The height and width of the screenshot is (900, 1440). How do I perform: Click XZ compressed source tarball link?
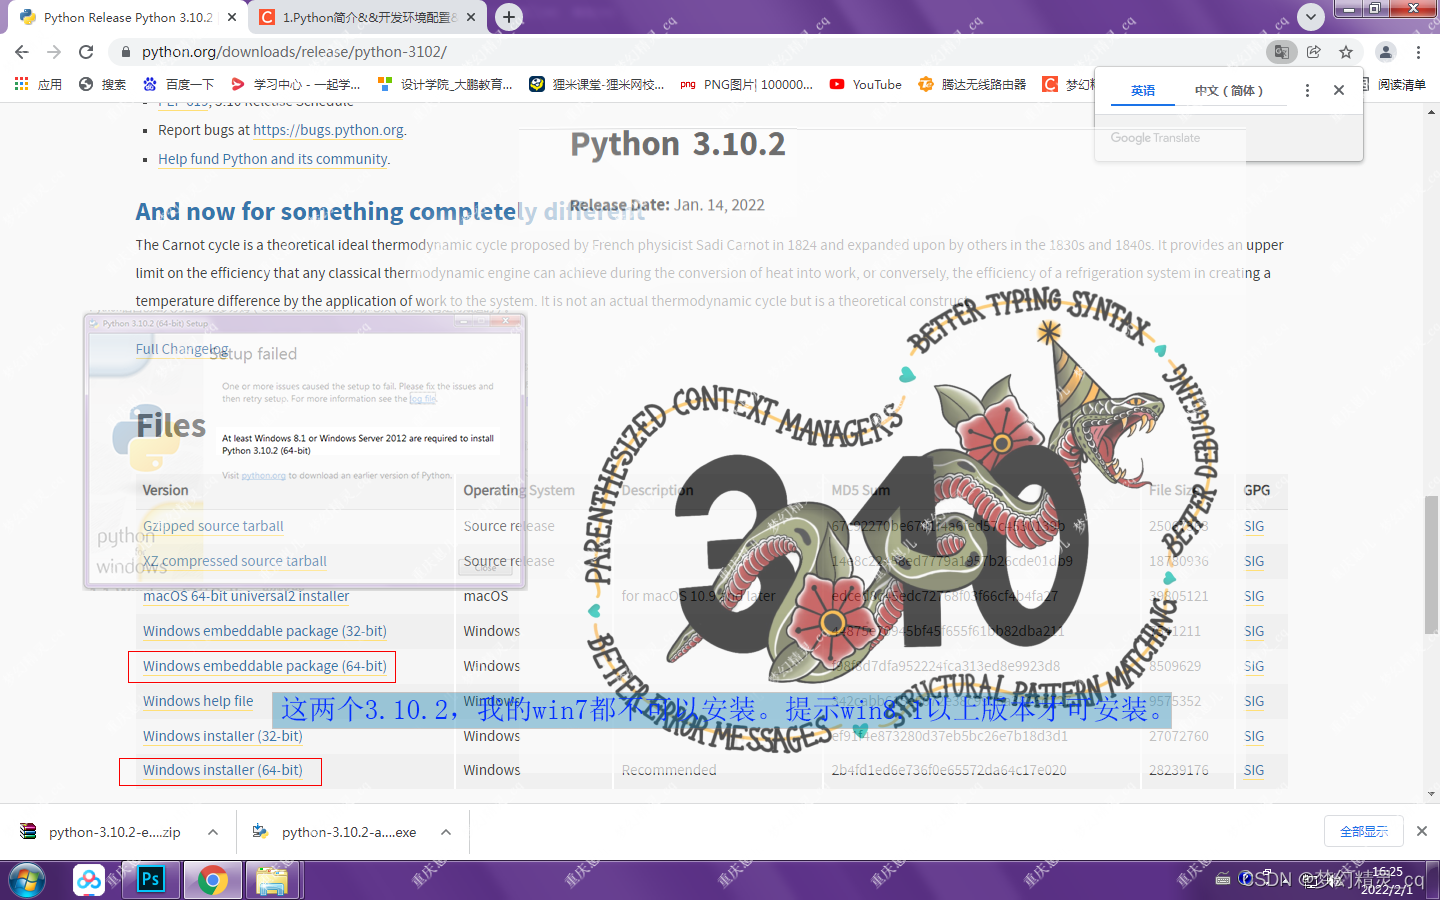click(x=235, y=561)
